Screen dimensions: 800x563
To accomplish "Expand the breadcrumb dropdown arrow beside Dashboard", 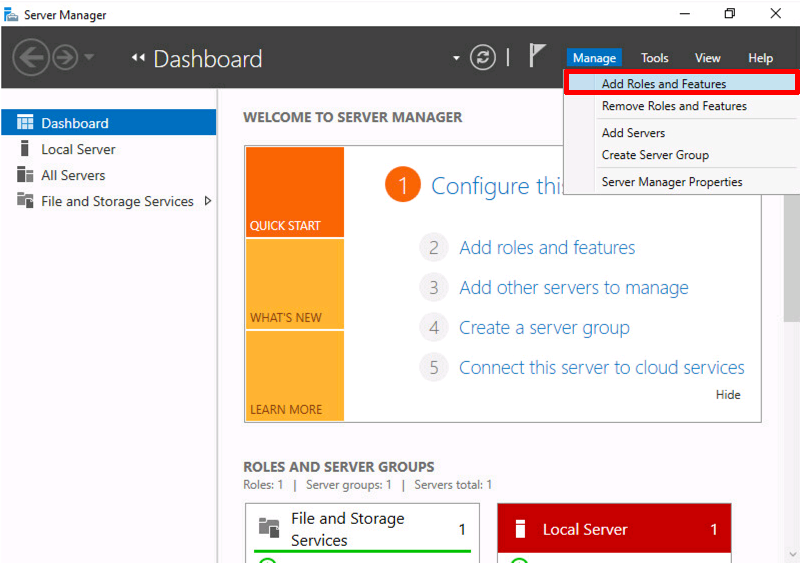I will point(456,58).
